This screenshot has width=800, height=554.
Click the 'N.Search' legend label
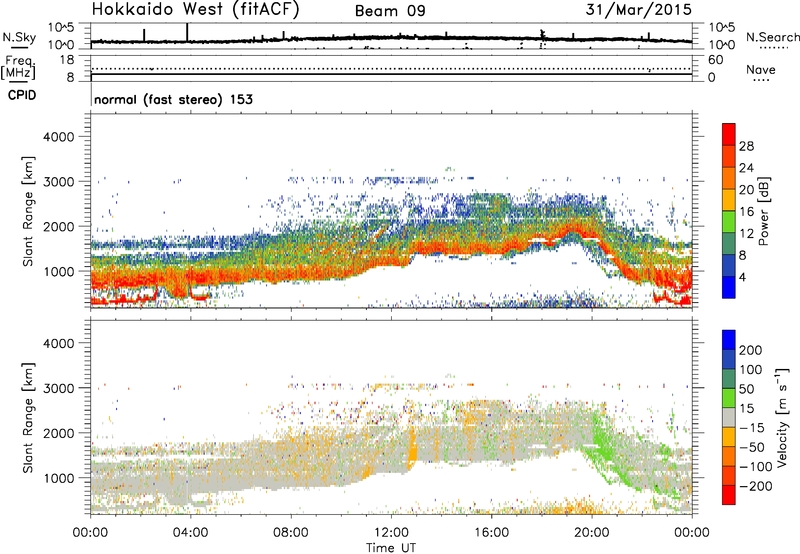tap(772, 37)
